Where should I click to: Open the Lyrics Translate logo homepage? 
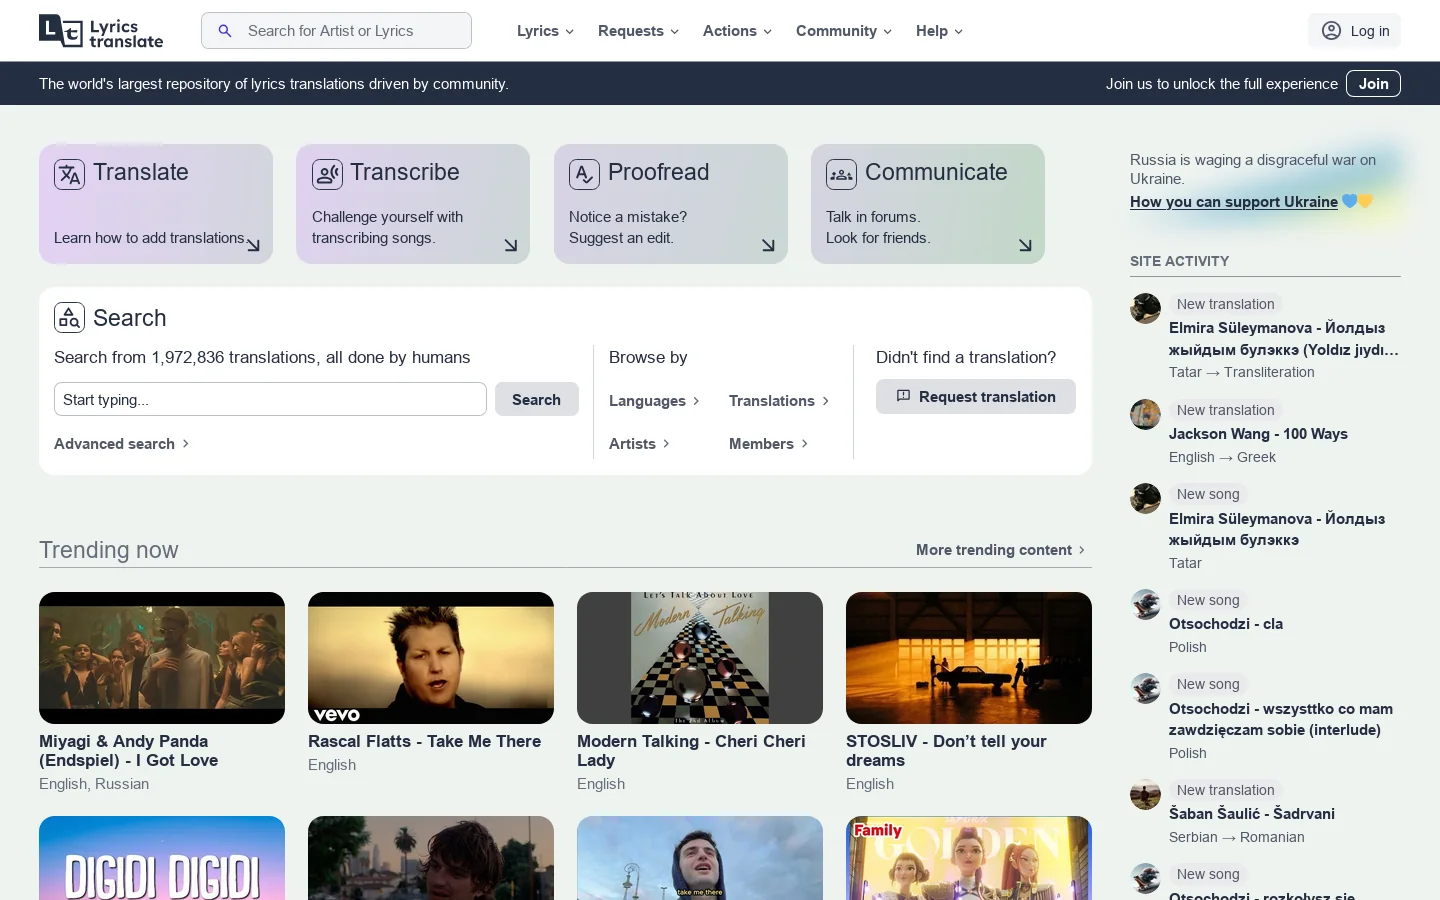tap(101, 31)
